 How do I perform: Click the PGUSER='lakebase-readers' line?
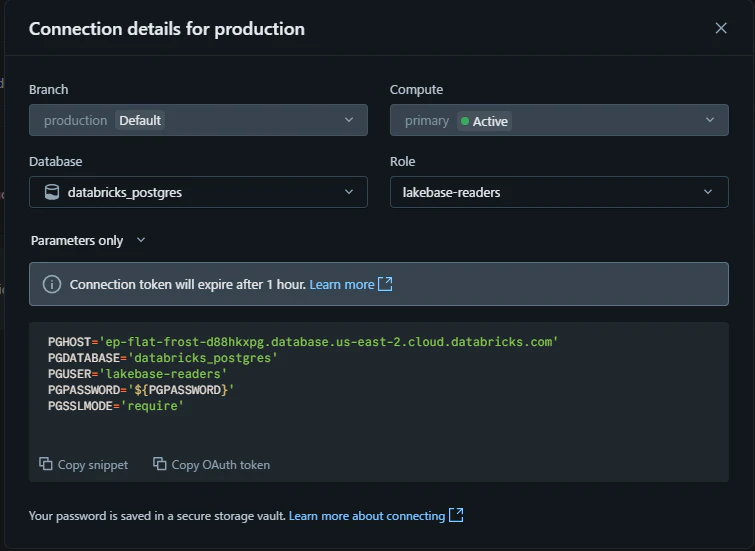coord(137,374)
